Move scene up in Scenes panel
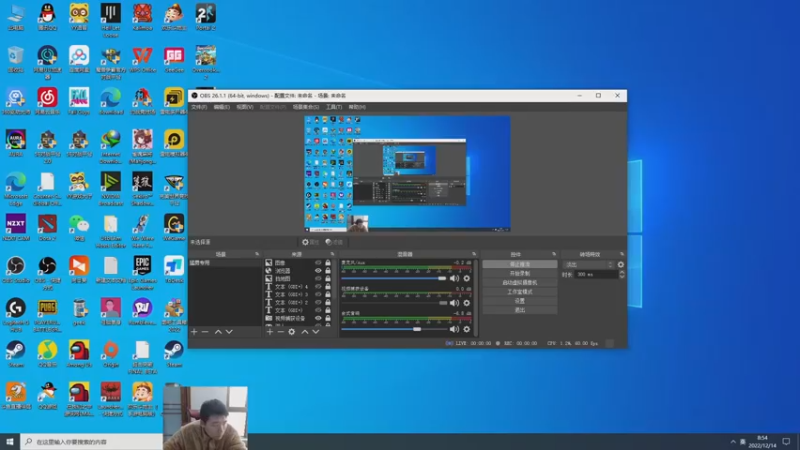This screenshot has width=800, height=450. coord(218,332)
